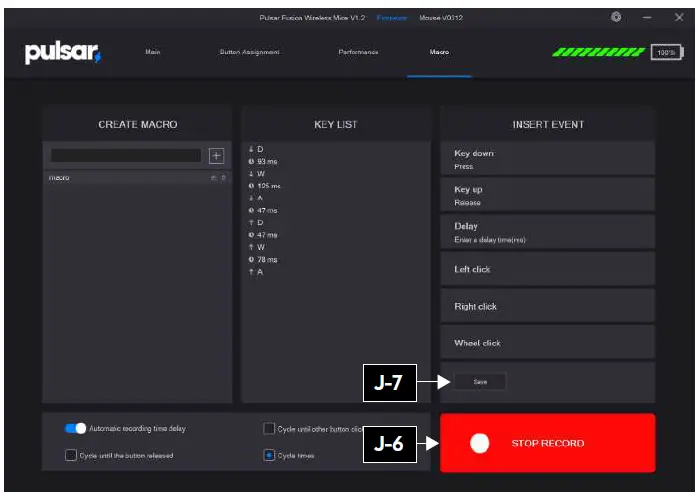Select the entry named macro

click(x=137, y=178)
